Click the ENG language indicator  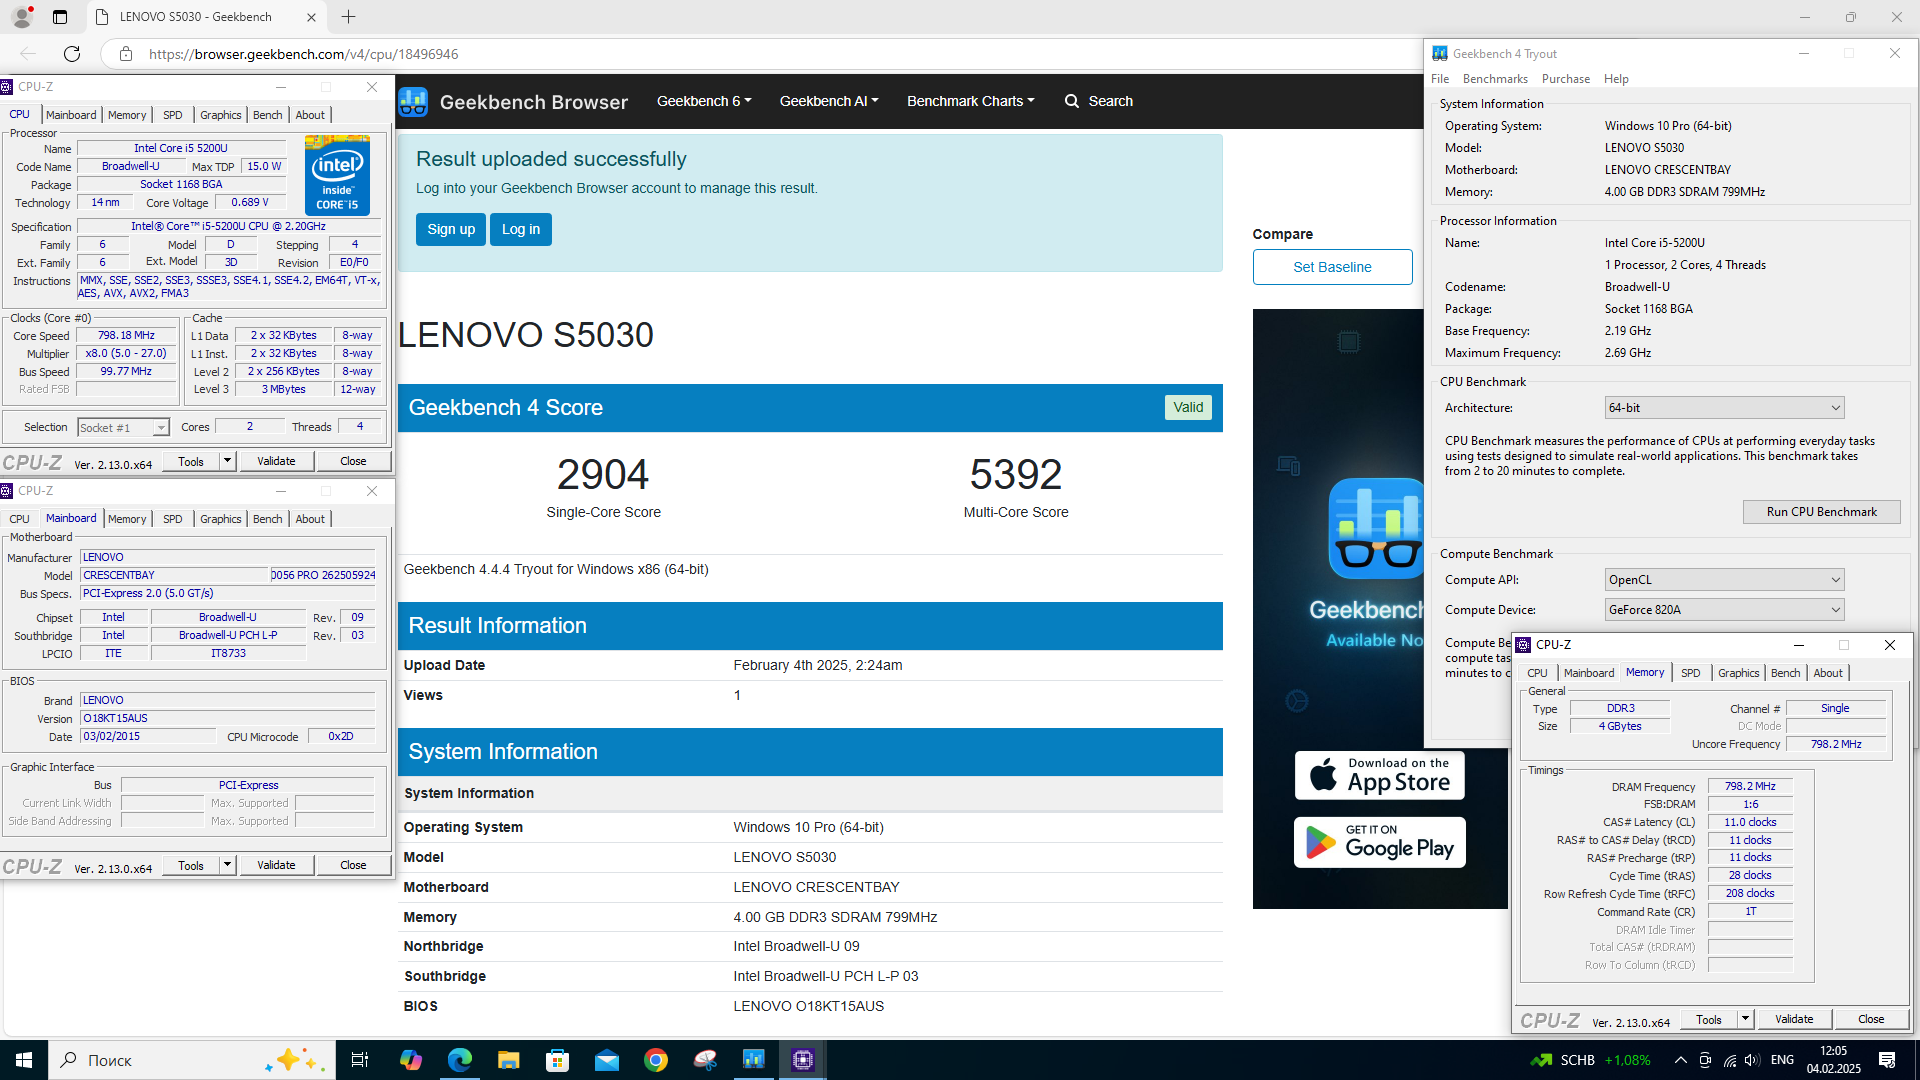[x=1782, y=1060]
